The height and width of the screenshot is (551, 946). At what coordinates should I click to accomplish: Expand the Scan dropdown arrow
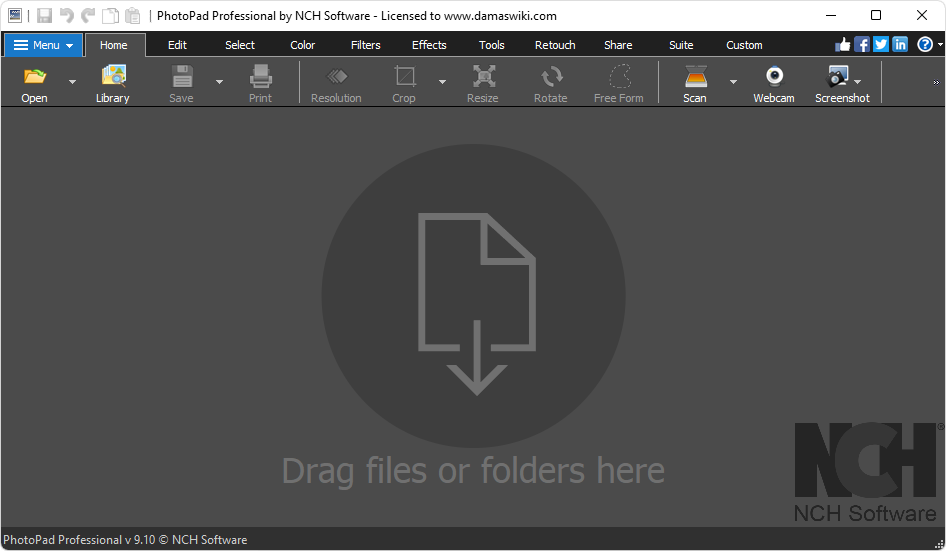pos(734,82)
